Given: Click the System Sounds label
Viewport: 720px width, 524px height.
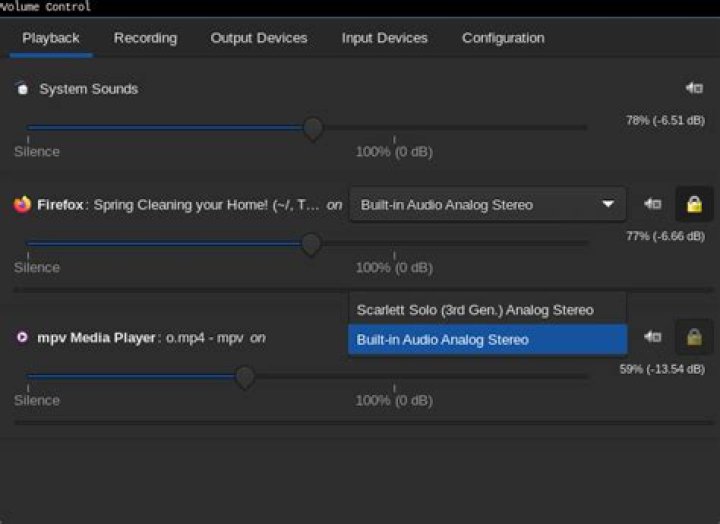Looking at the screenshot, I should pos(89,89).
